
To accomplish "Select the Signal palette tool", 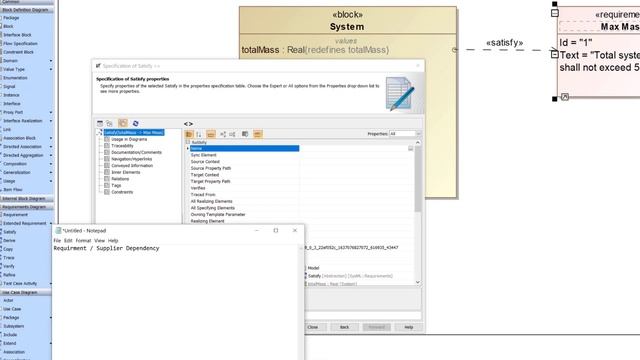I will [x=9, y=87].
